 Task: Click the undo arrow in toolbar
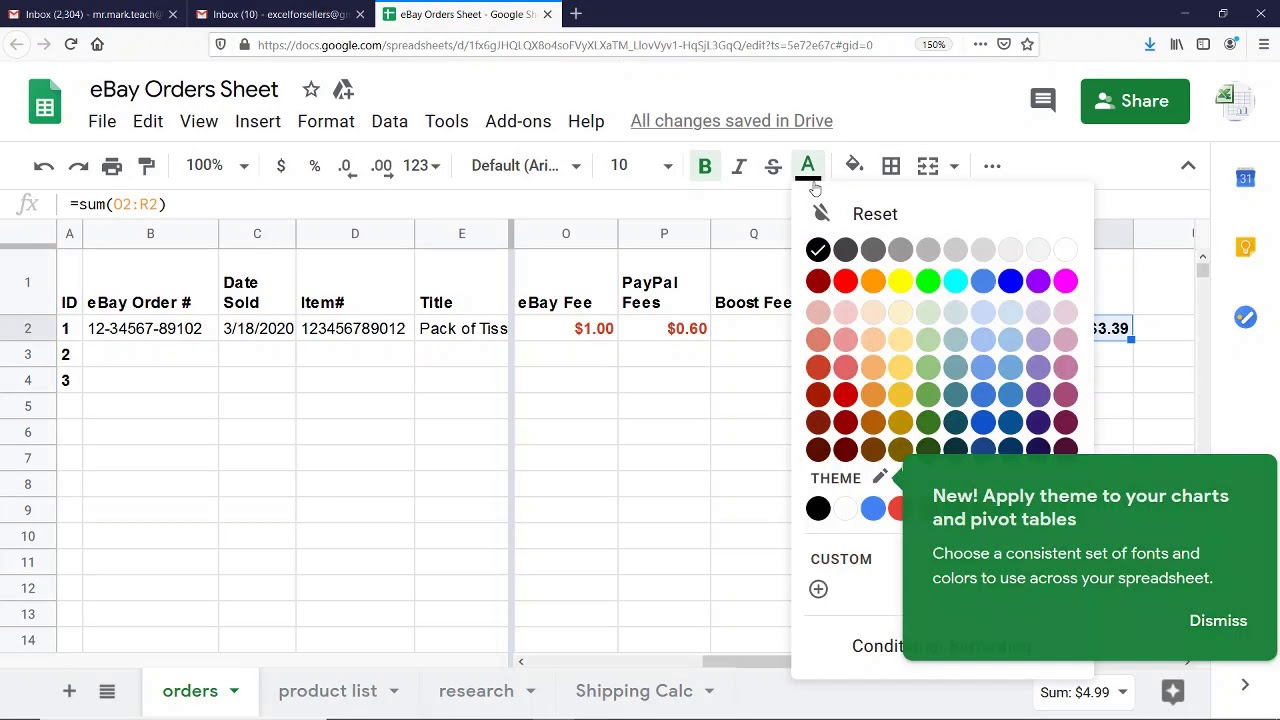point(43,166)
